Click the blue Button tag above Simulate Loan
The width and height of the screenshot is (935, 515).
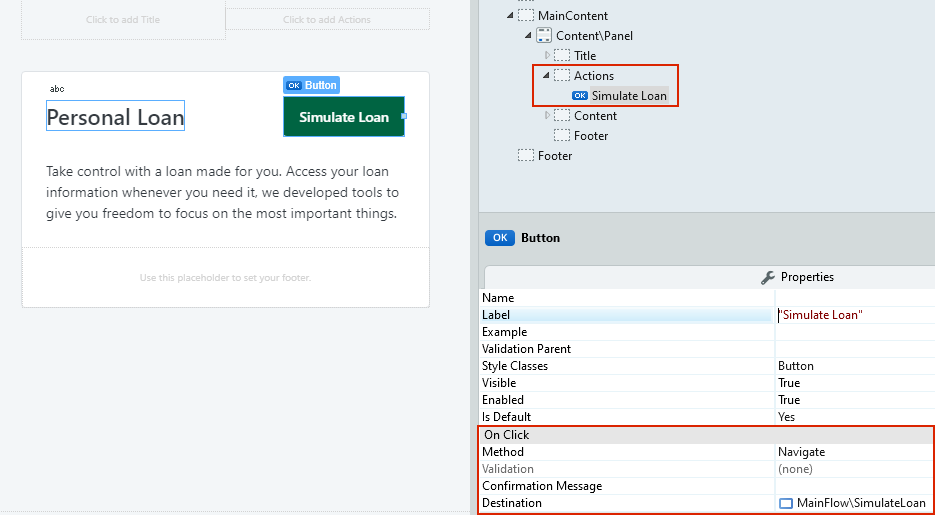[311, 86]
